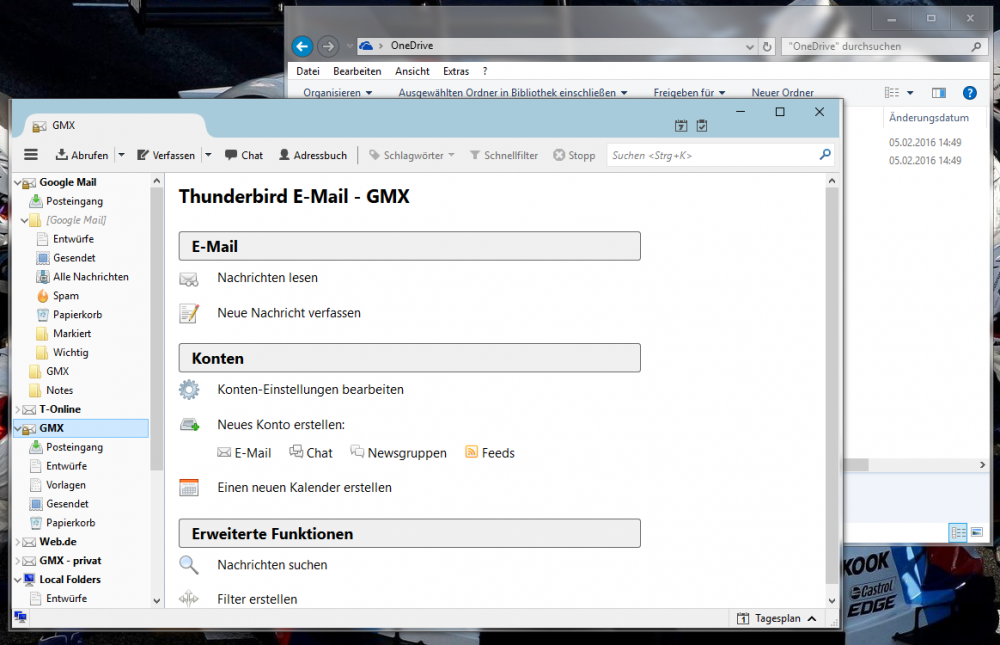Expand the T-Online account
Viewport: 1000px width, 645px height.
18,410
